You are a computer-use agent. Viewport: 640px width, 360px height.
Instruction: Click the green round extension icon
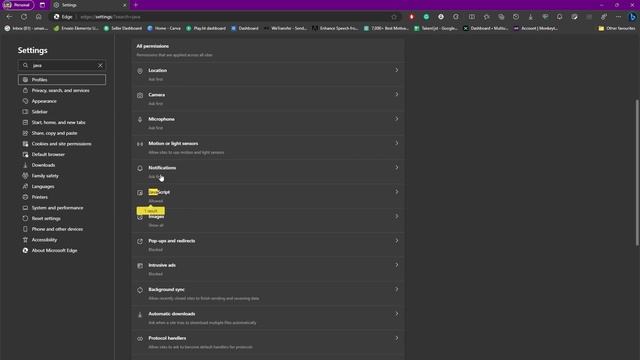coord(426,17)
